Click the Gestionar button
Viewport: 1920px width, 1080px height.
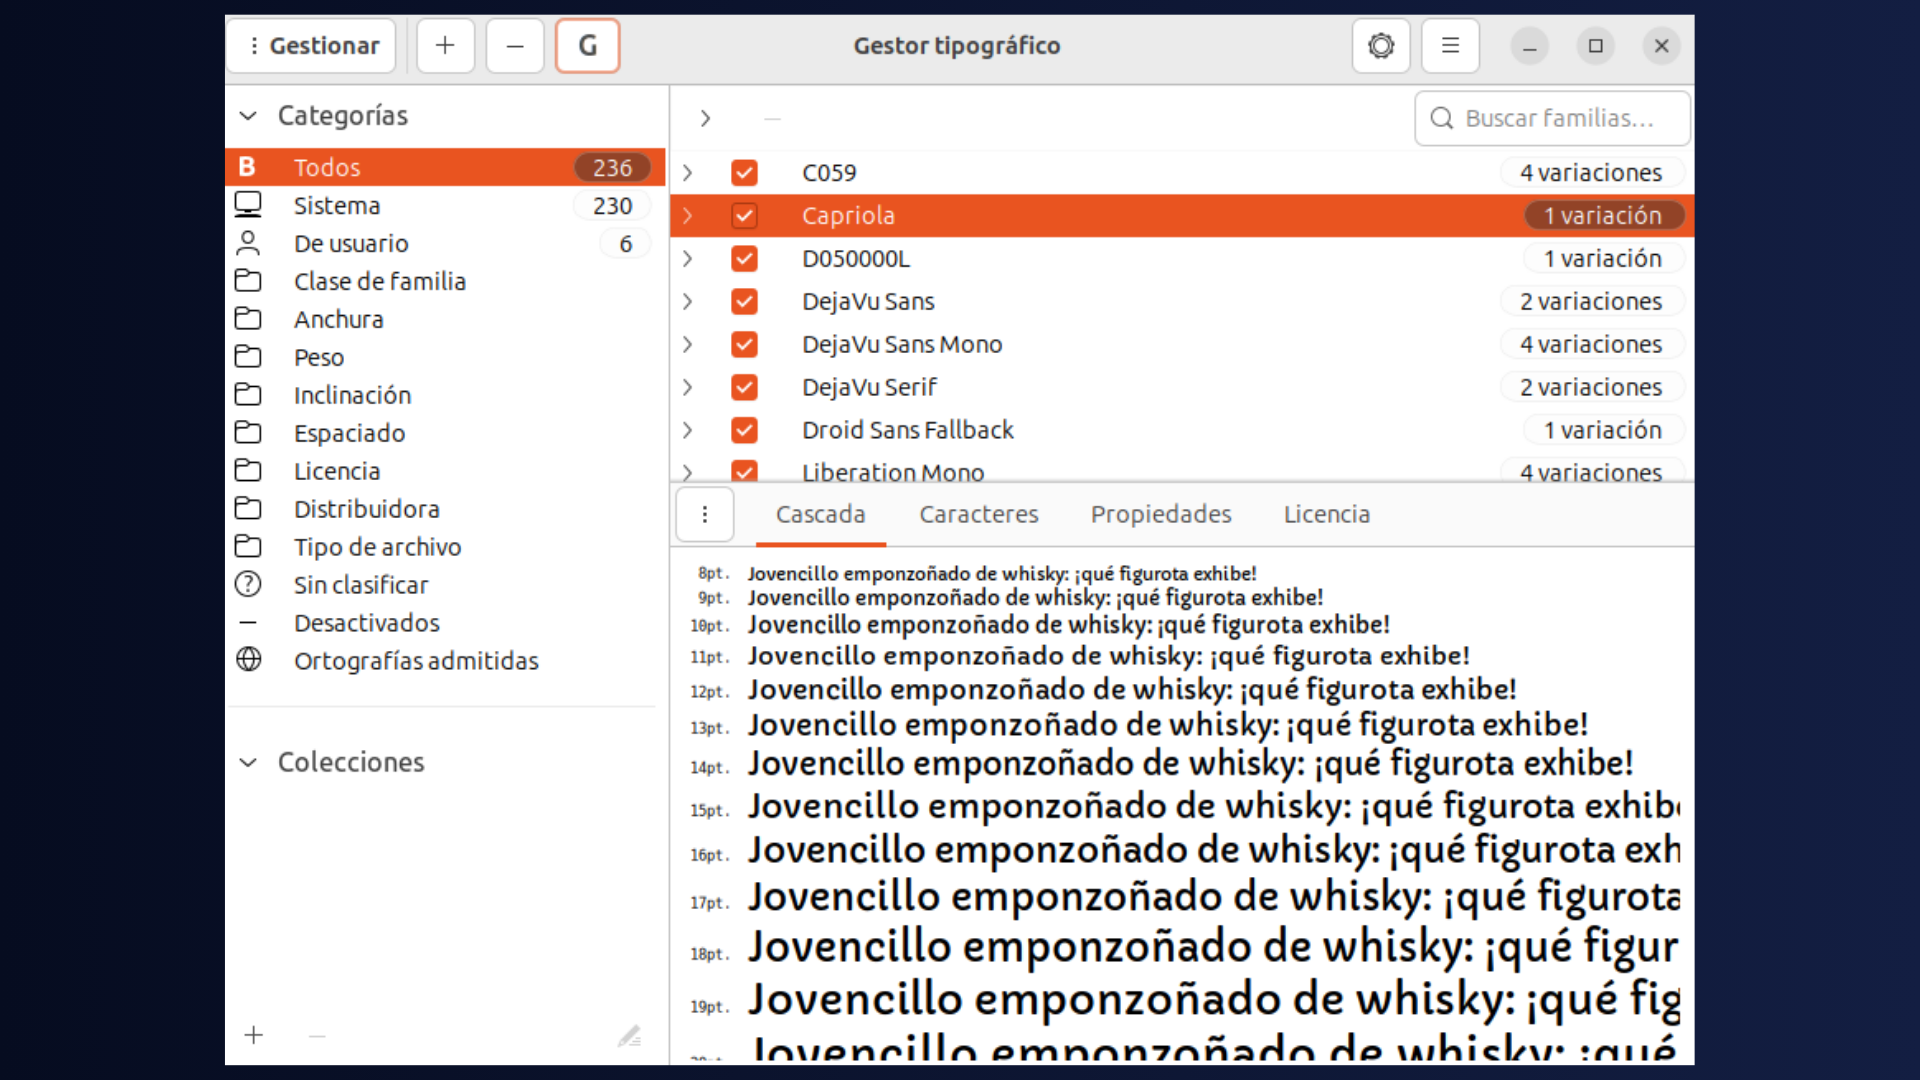click(311, 45)
